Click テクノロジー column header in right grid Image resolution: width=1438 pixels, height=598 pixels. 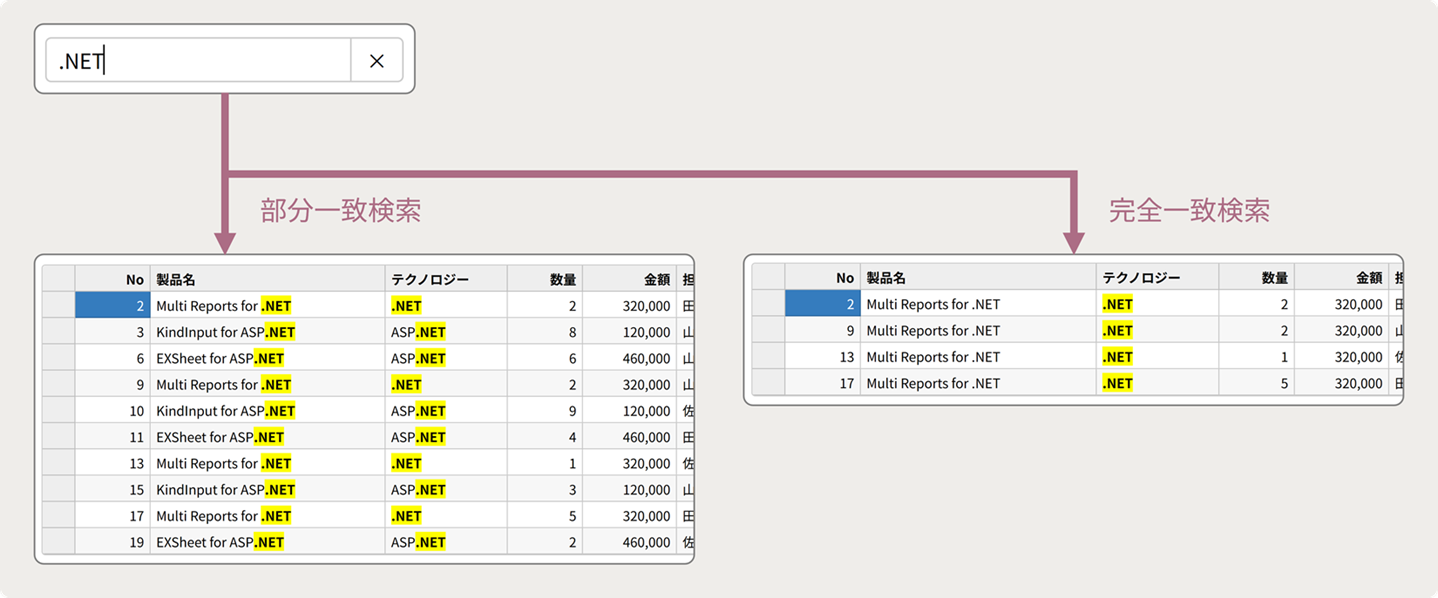(1157, 278)
